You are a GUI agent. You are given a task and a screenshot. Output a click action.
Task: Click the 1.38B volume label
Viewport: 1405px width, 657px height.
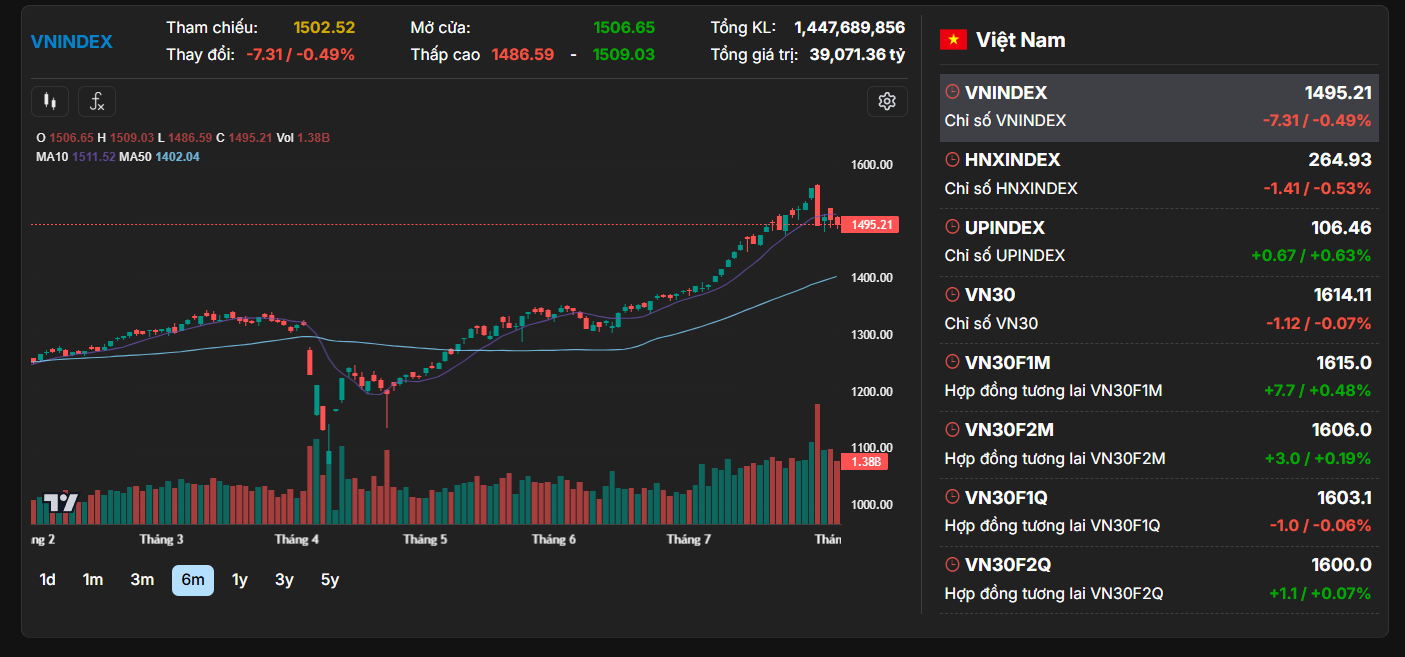863,462
